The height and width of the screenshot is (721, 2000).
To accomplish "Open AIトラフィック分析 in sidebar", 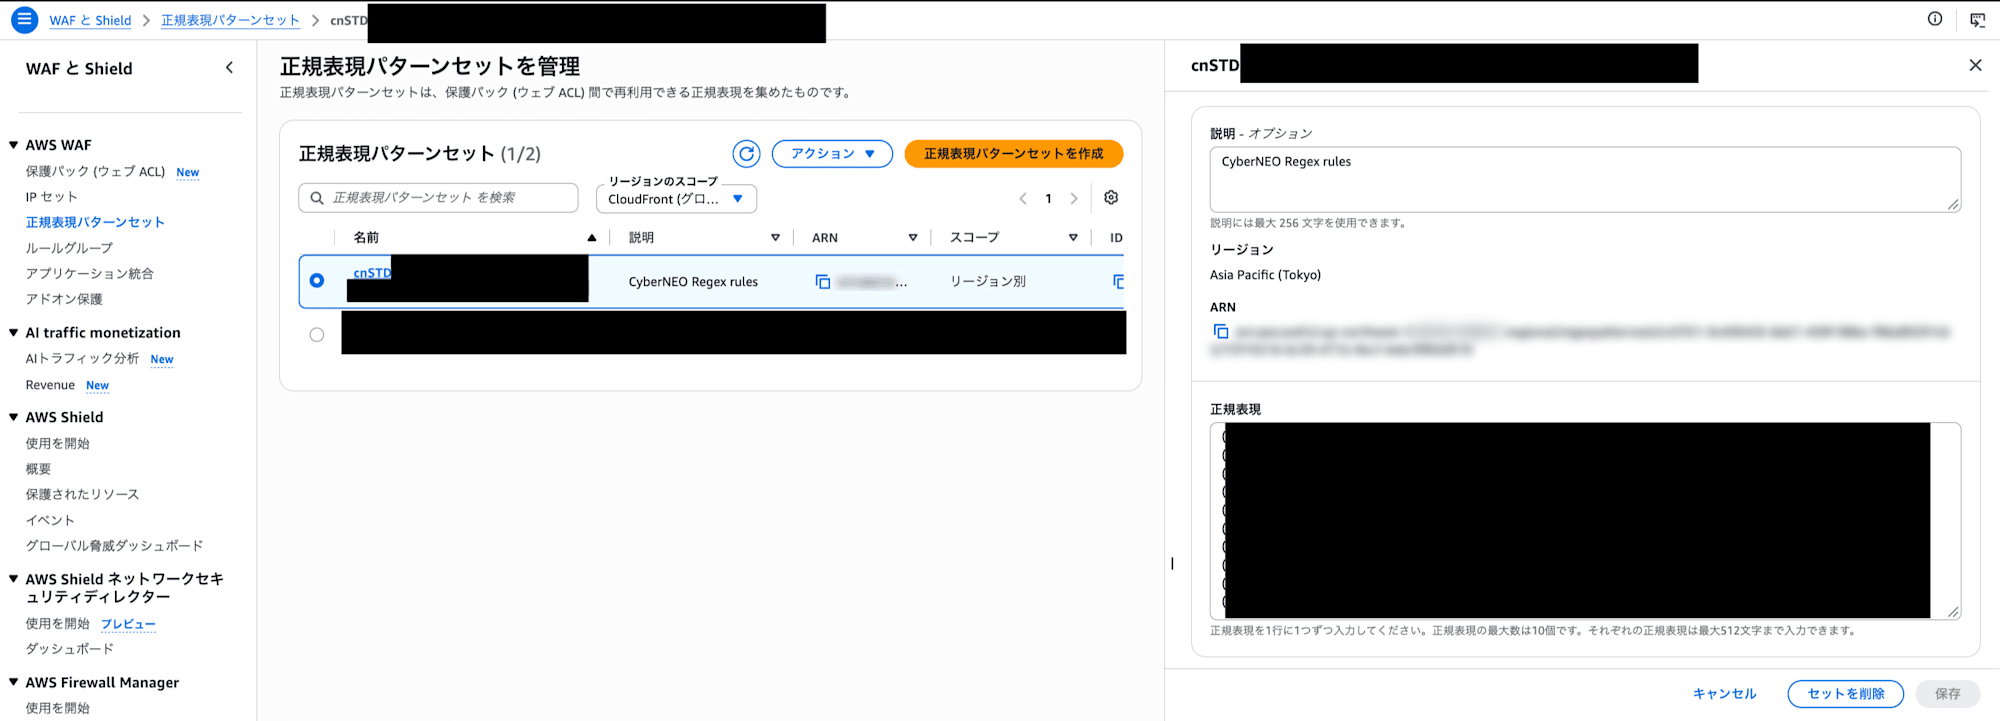I will coord(82,359).
